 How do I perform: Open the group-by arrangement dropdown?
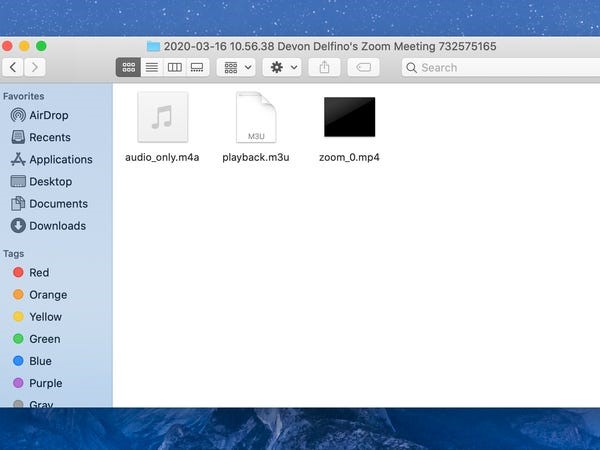(x=236, y=67)
